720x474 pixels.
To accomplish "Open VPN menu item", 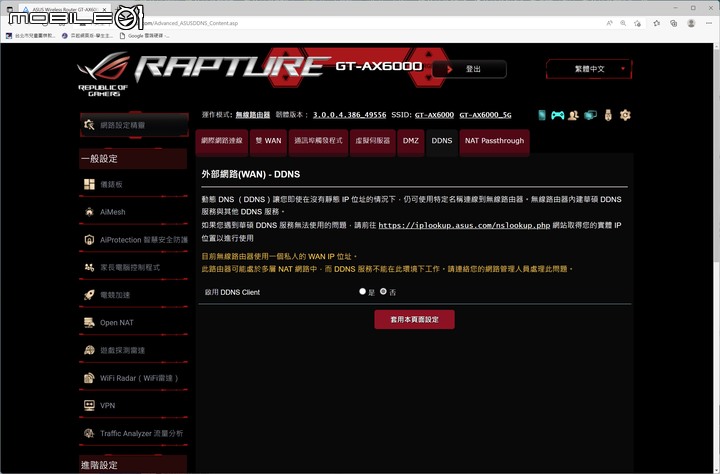I will (x=134, y=405).
